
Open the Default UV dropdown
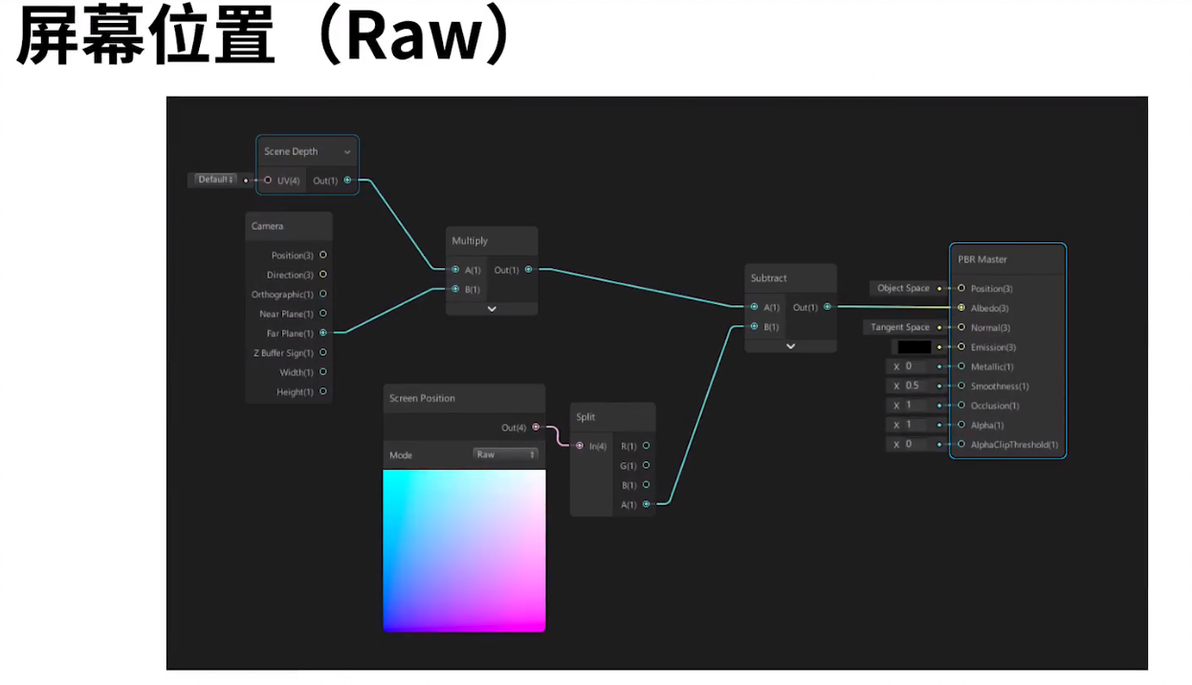tap(215, 179)
